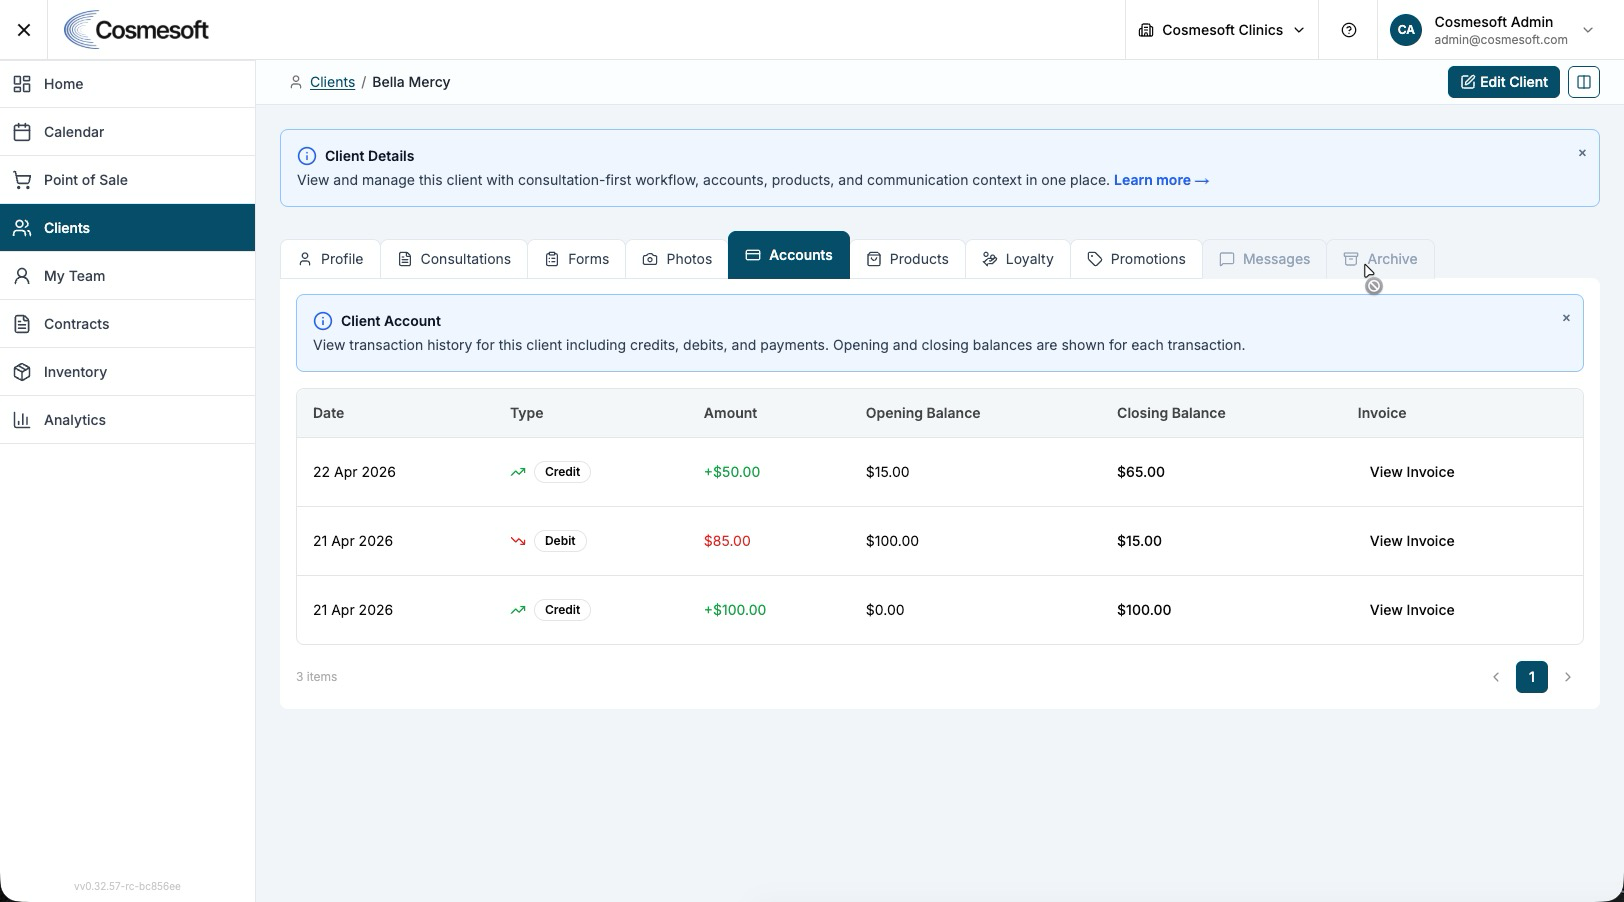Go to Home in sidebar

tap(127, 84)
